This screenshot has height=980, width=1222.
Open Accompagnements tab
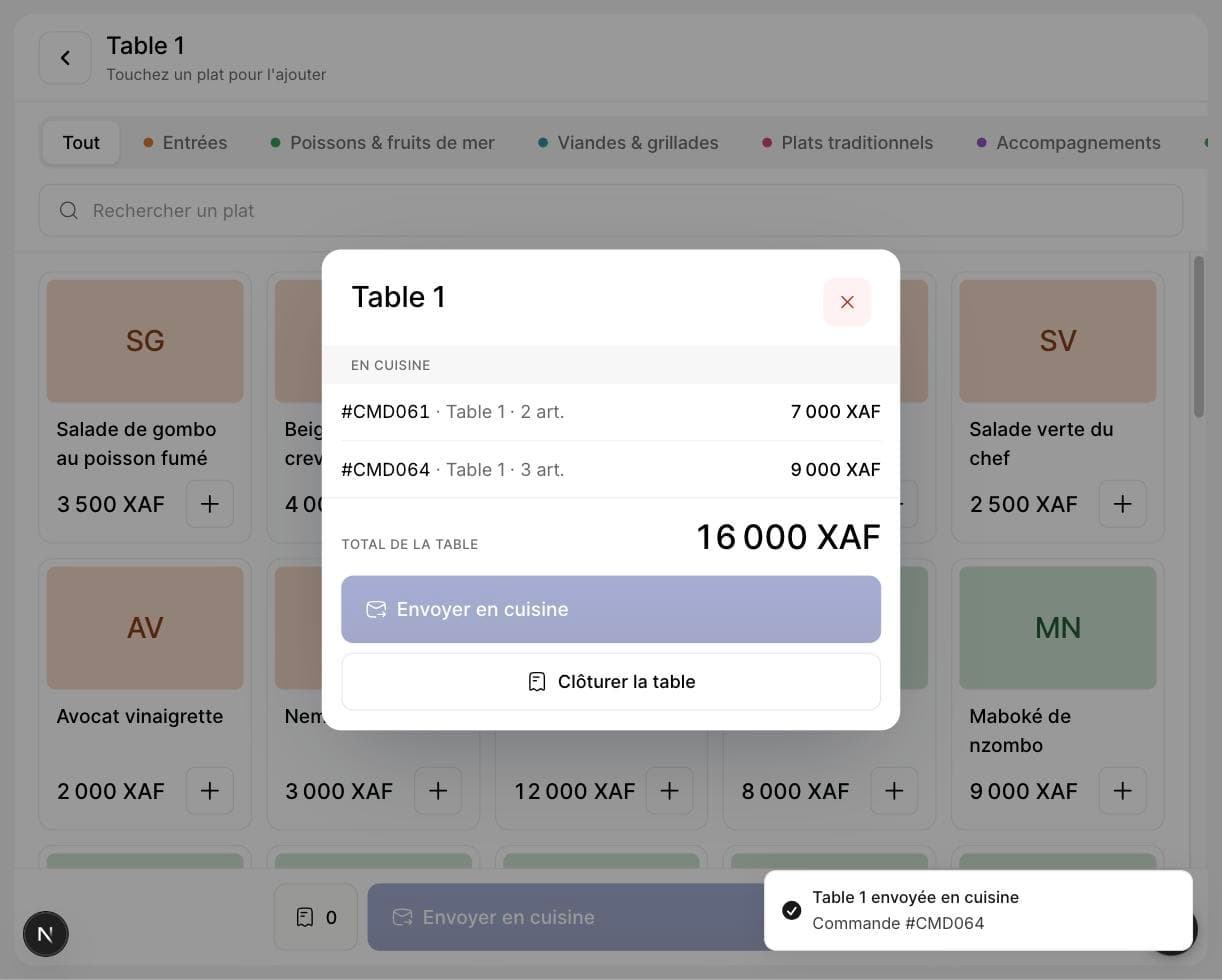click(1069, 143)
